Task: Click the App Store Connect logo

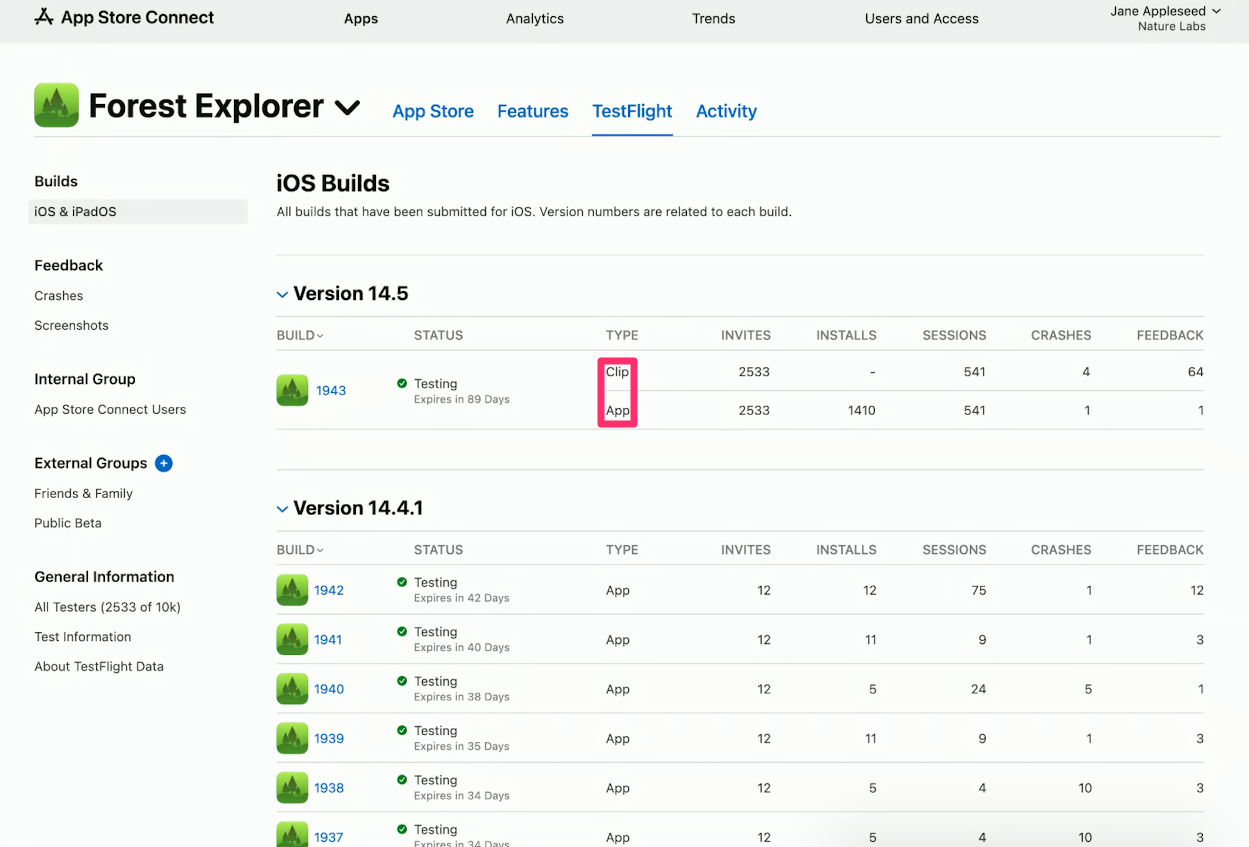Action: coord(124,17)
